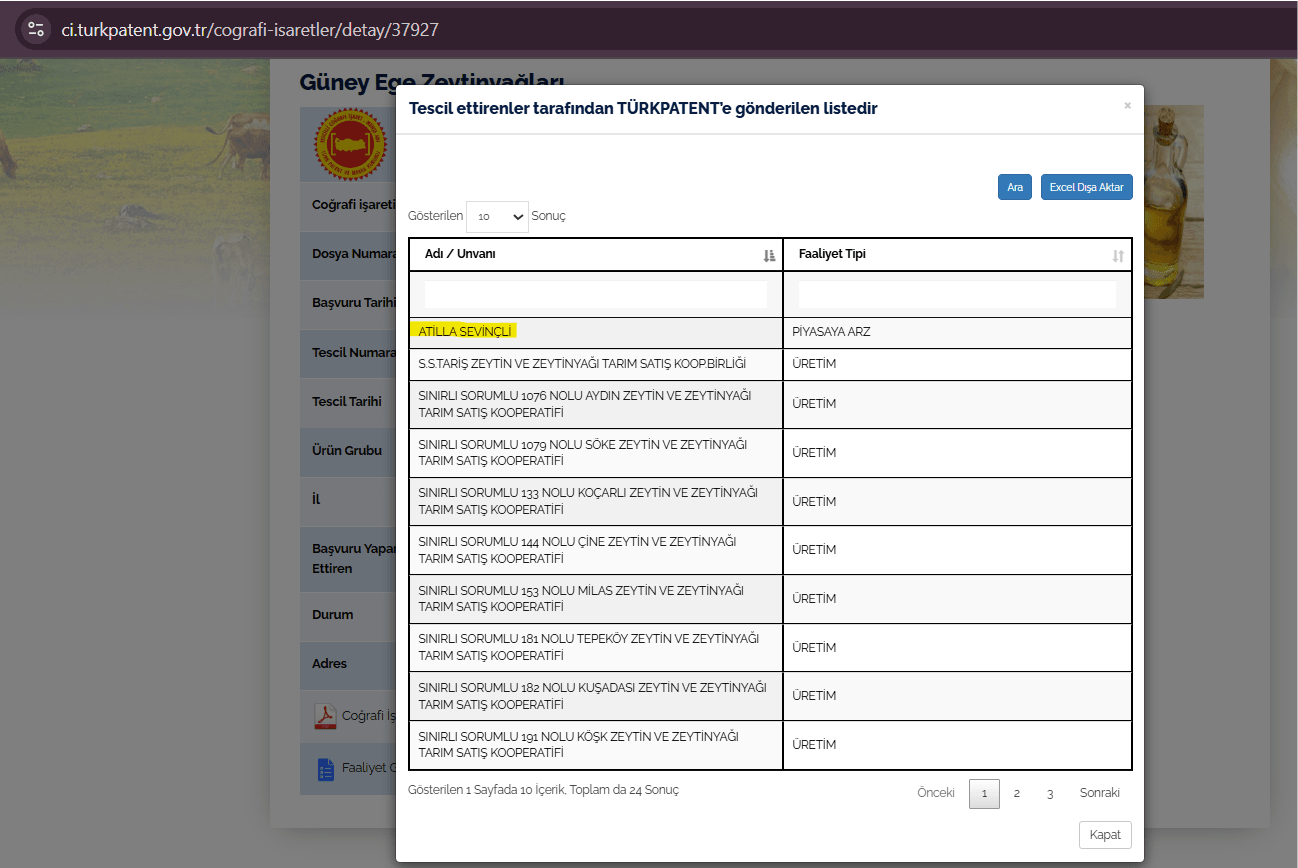Sort by Adı / Unvanı column icon
The image size is (1298, 868).
(769, 256)
